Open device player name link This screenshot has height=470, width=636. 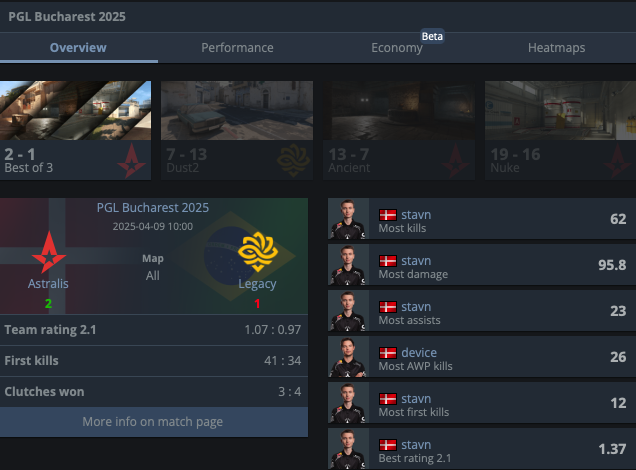(x=419, y=353)
